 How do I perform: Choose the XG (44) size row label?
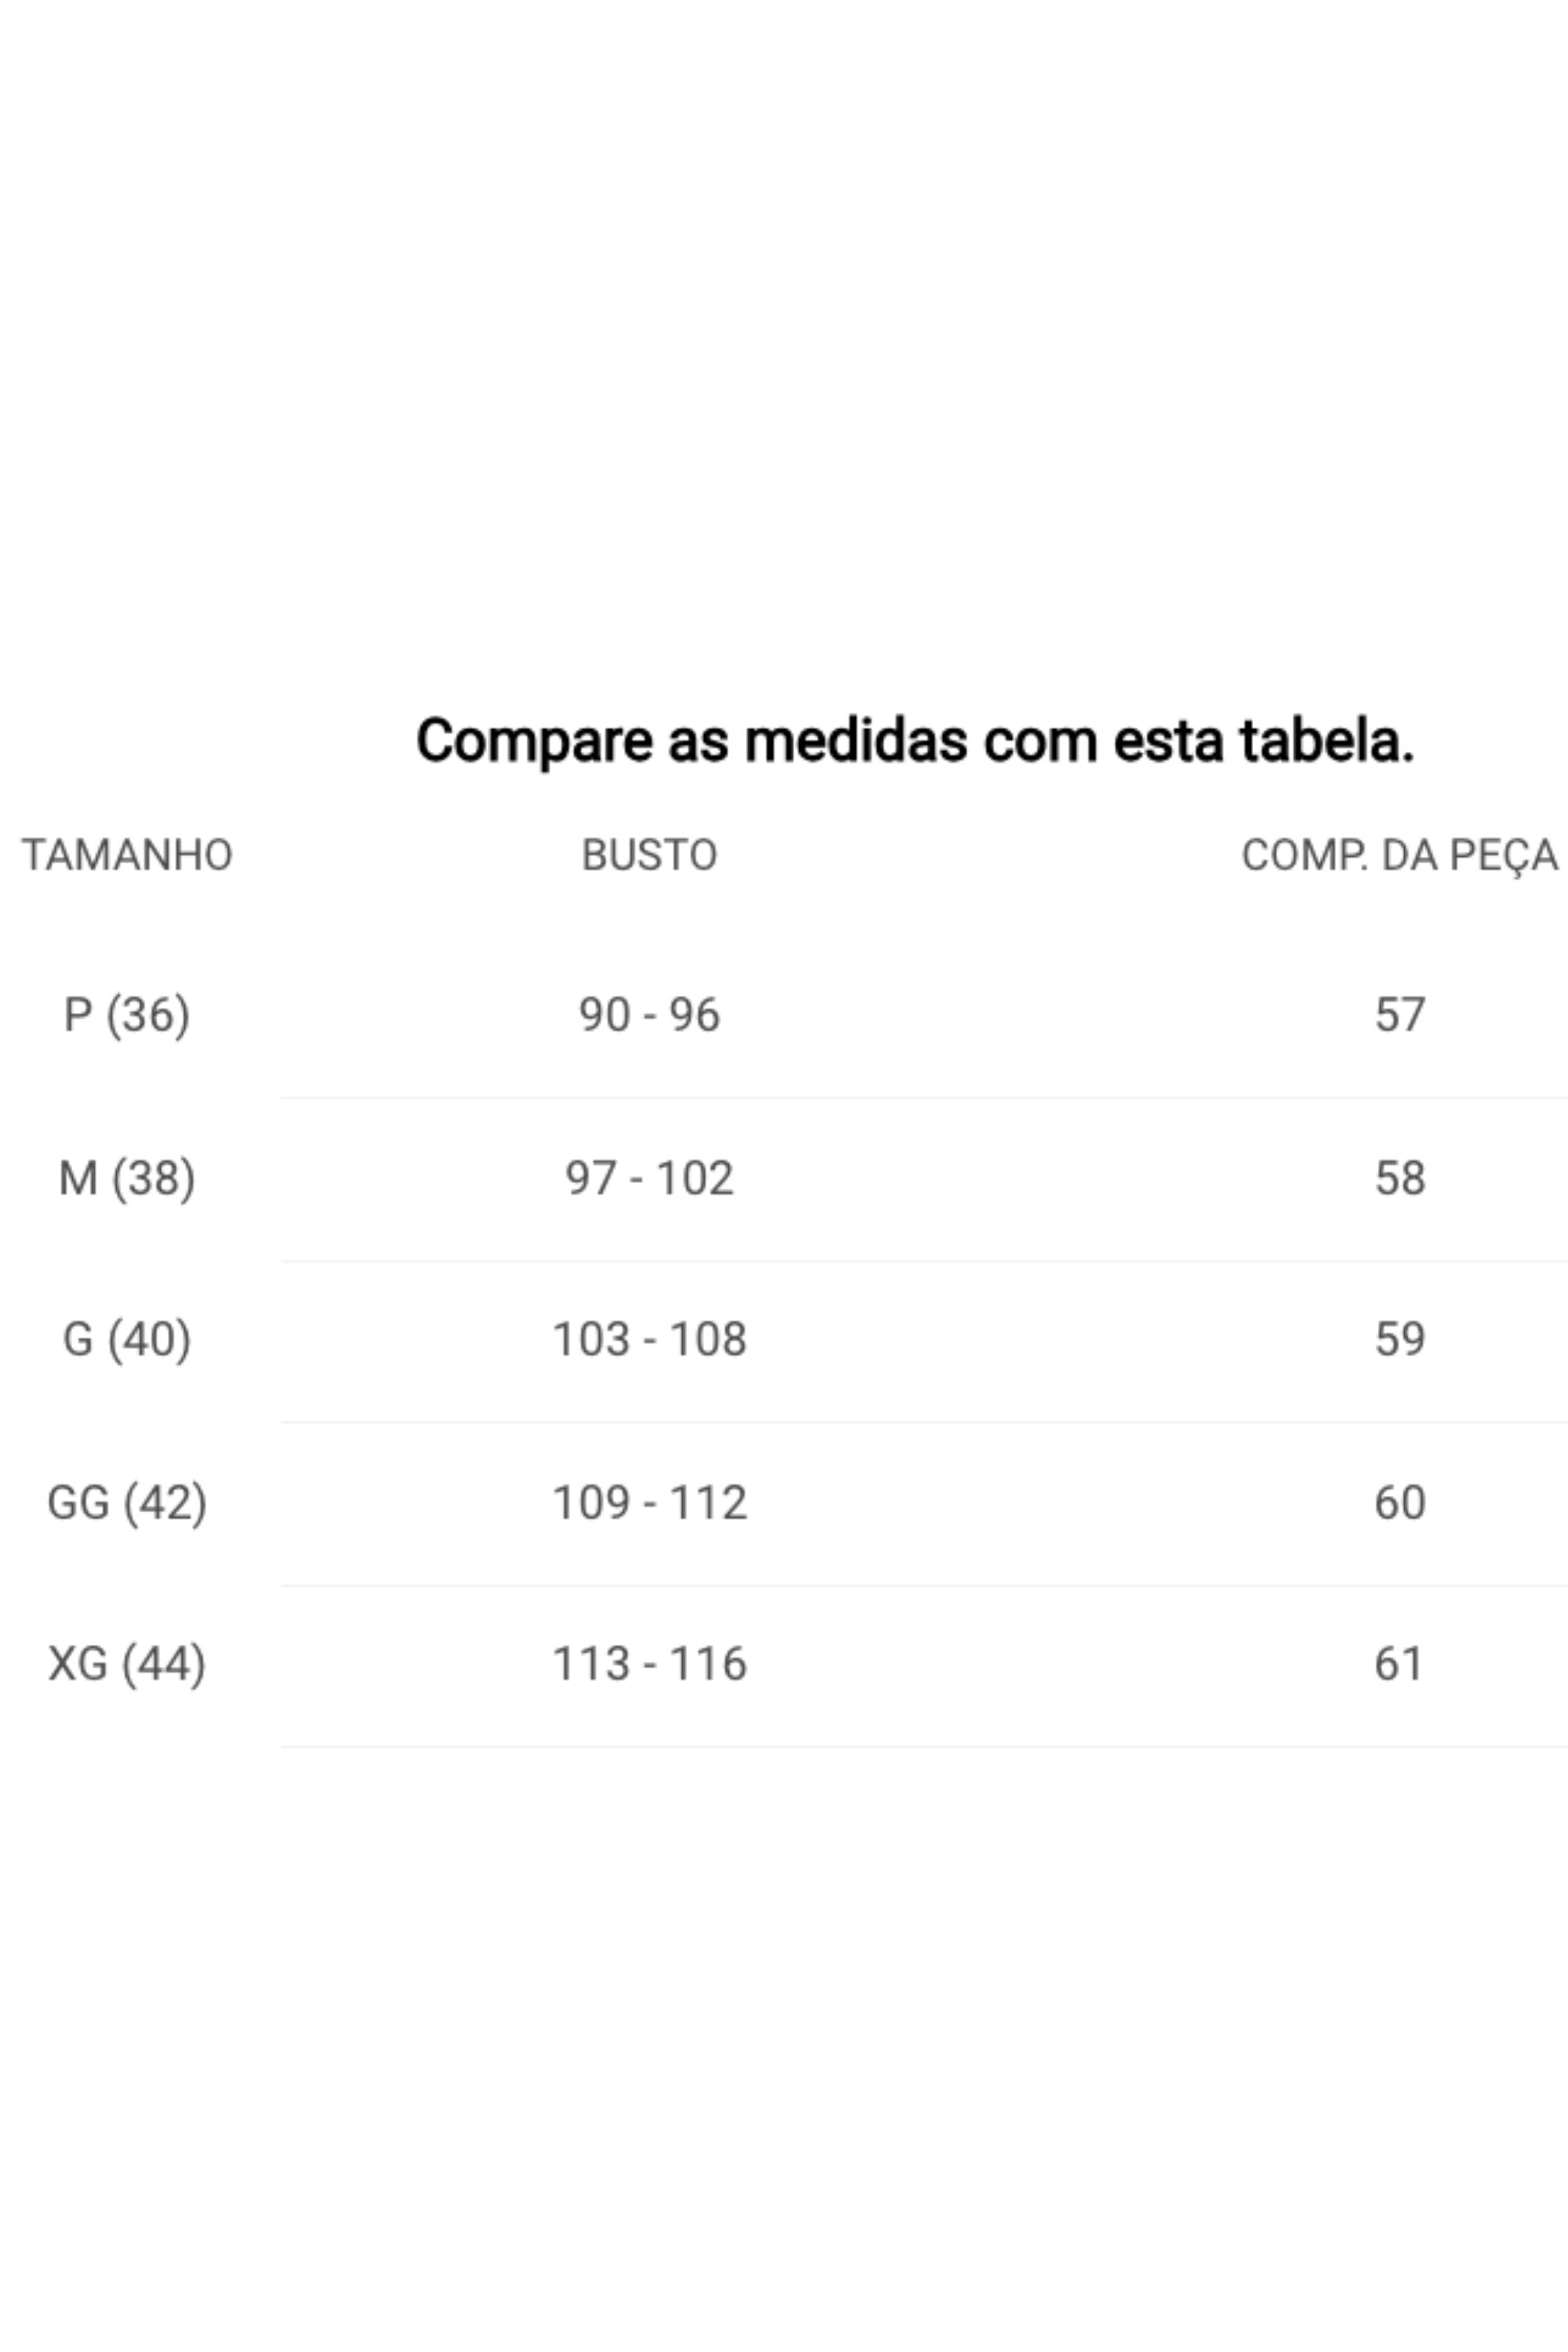click(127, 1664)
